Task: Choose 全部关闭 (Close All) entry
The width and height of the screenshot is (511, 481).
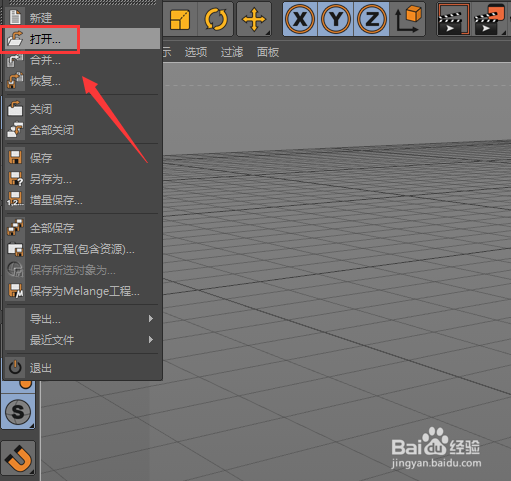Action: [82, 130]
